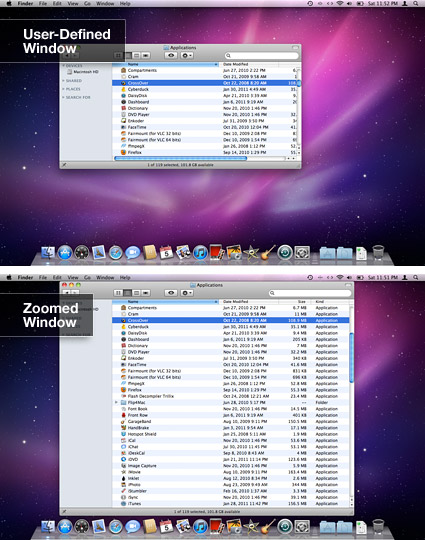Open File menu above Zoomed window

[43, 277]
